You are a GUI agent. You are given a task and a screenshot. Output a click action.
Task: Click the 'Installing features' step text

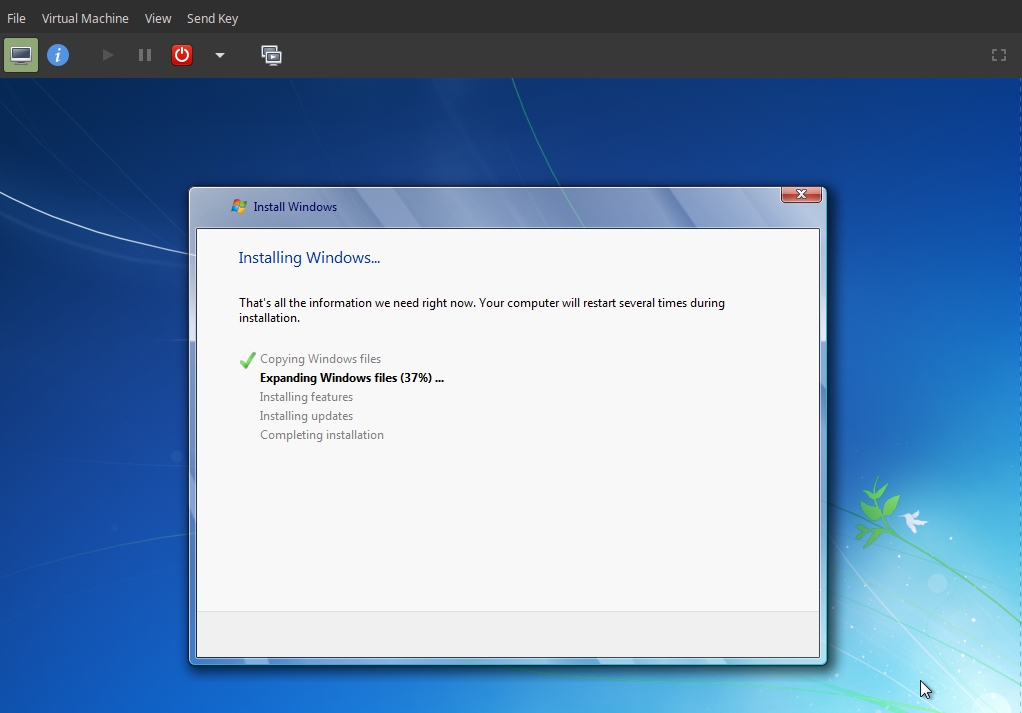tap(306, 397)
